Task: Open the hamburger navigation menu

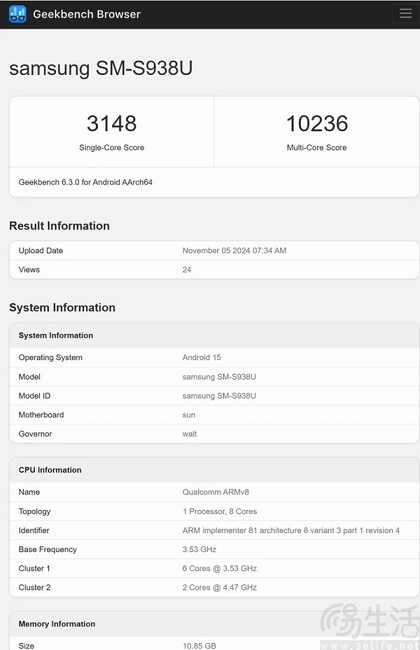Action: click(405, 14)
